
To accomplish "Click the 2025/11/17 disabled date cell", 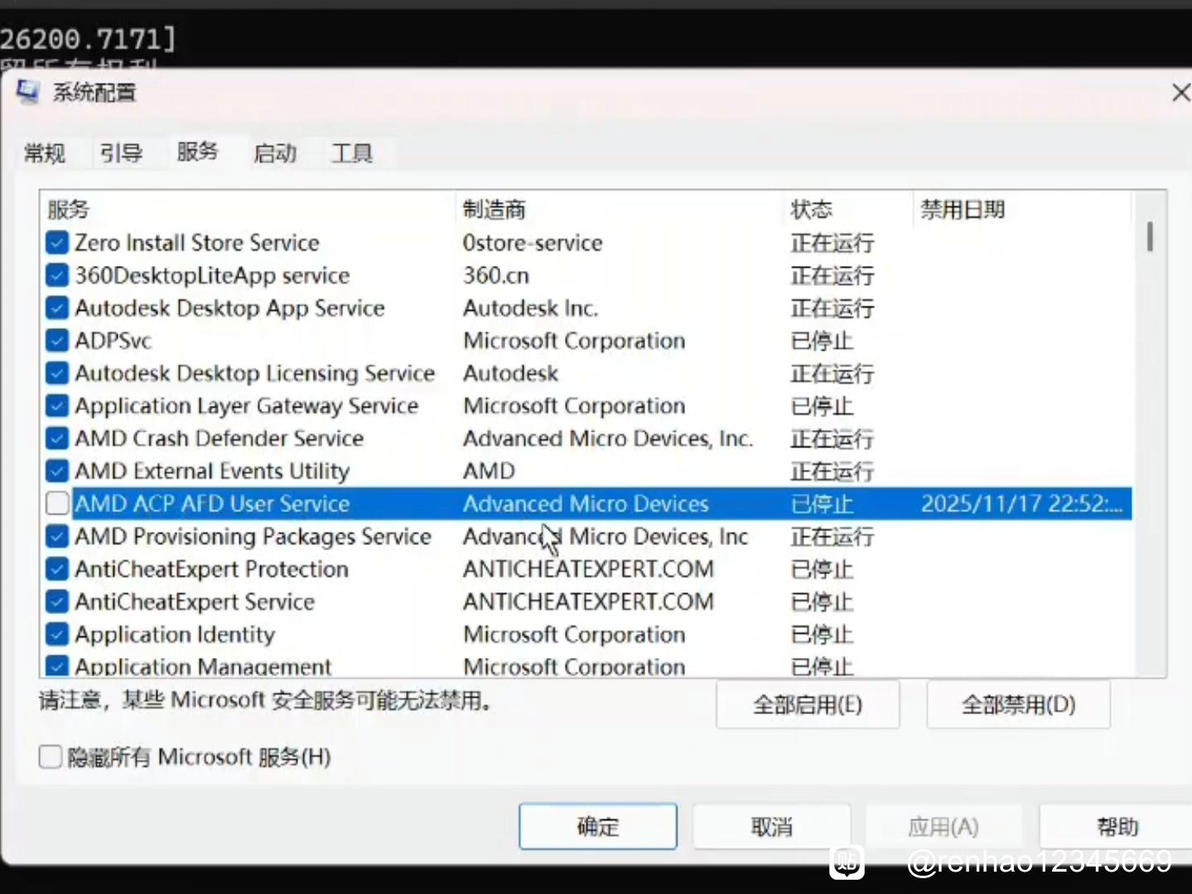I will pyautogui.click(x=1022, y=503).
